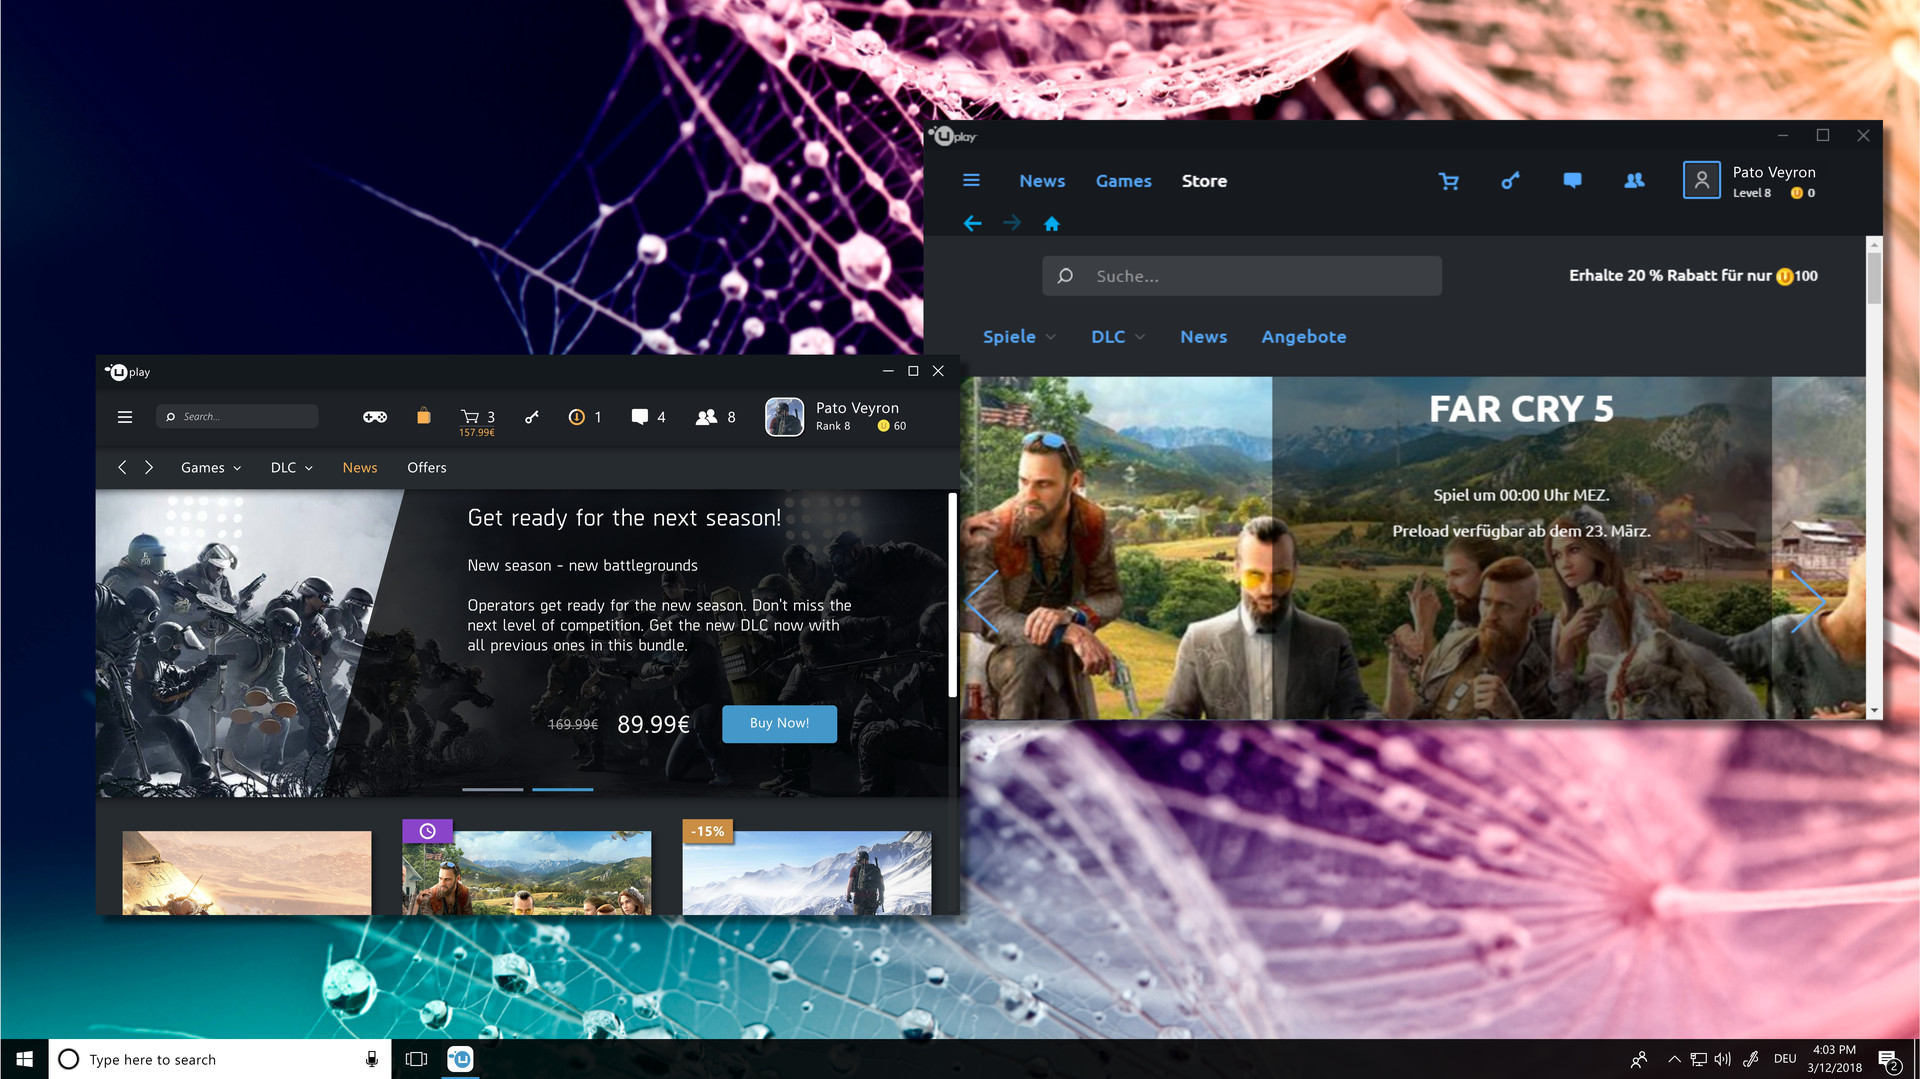Select the game controller icon in the toolbar

375,417
